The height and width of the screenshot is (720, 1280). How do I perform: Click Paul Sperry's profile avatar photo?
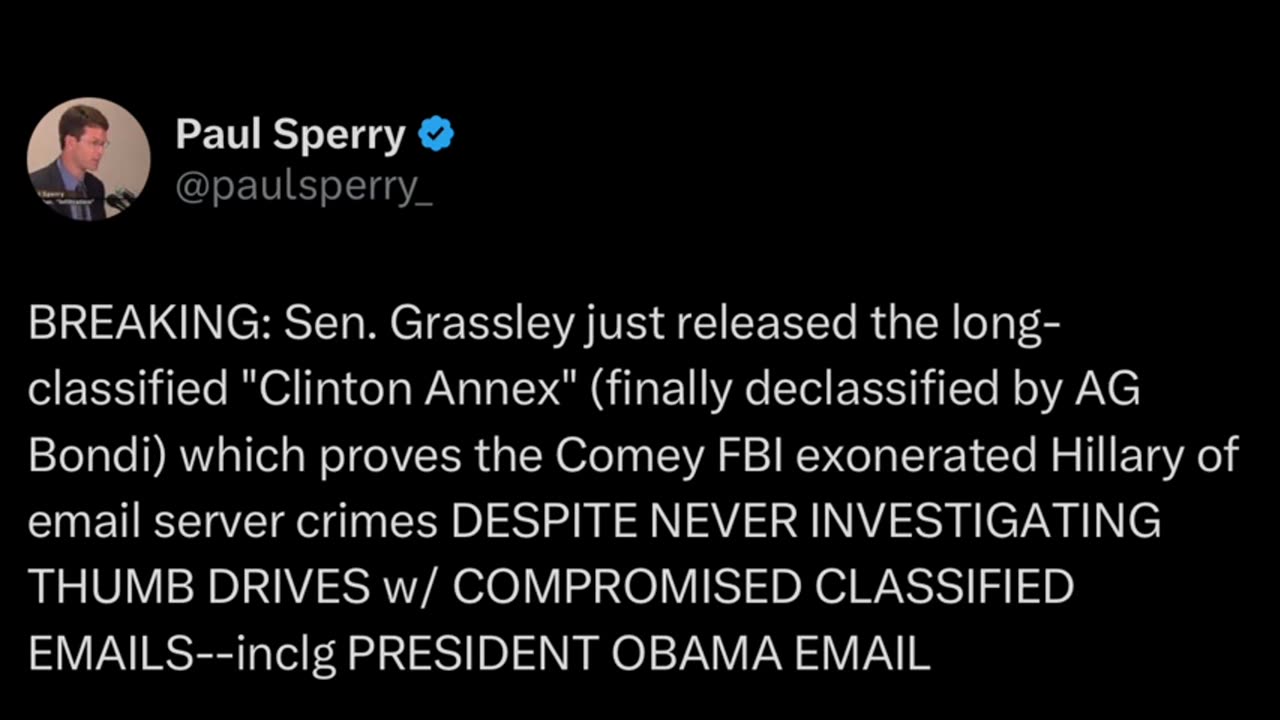coord(88,159)
